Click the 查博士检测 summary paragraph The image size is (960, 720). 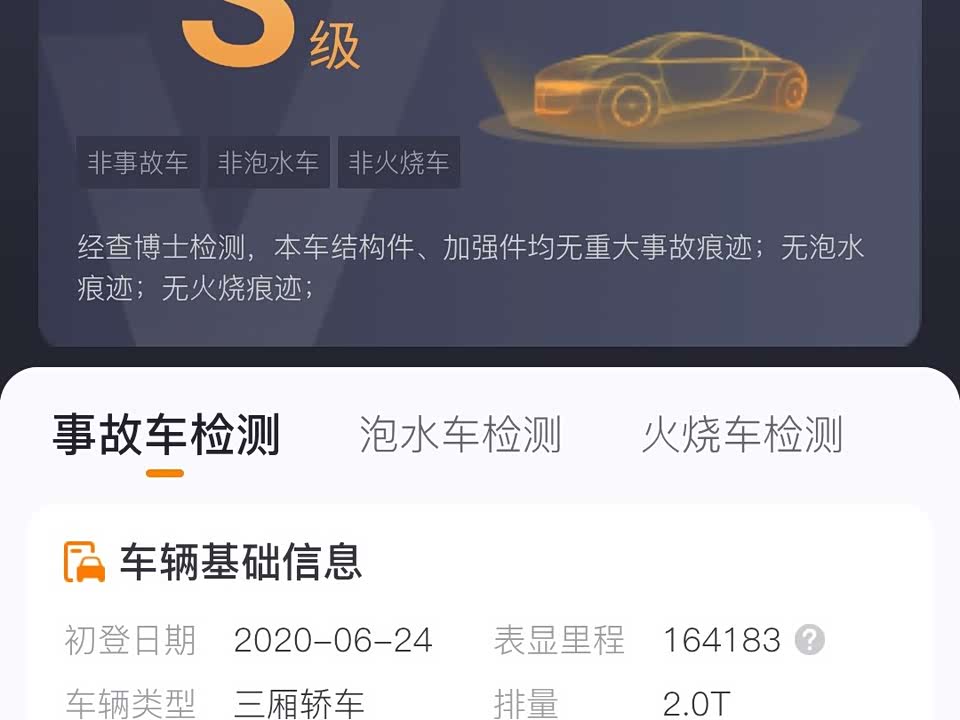[x=470, y=268]
